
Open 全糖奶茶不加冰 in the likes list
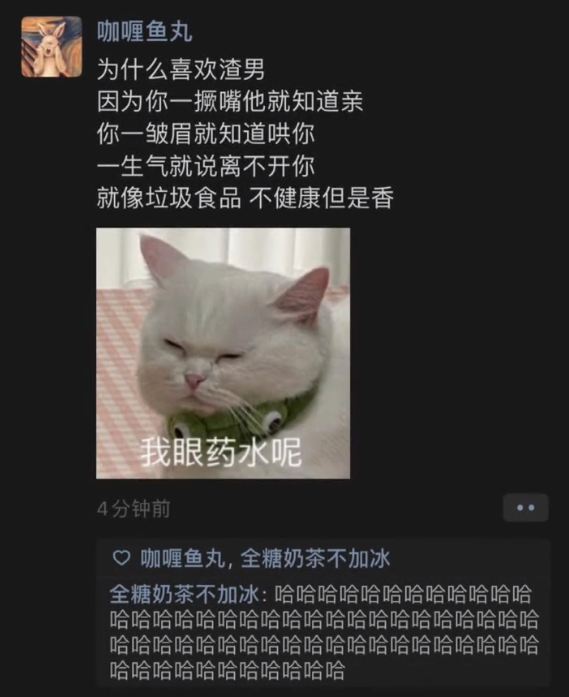[x=315, y=558]
